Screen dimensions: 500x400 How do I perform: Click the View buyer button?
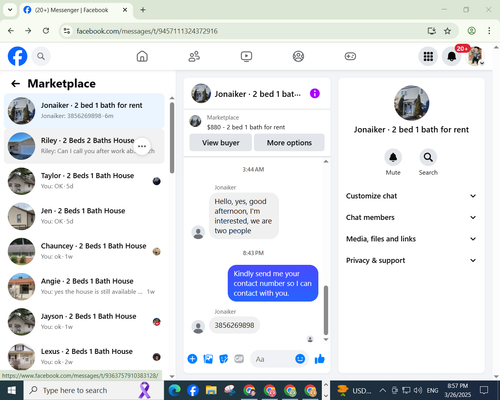coord(221,143)
